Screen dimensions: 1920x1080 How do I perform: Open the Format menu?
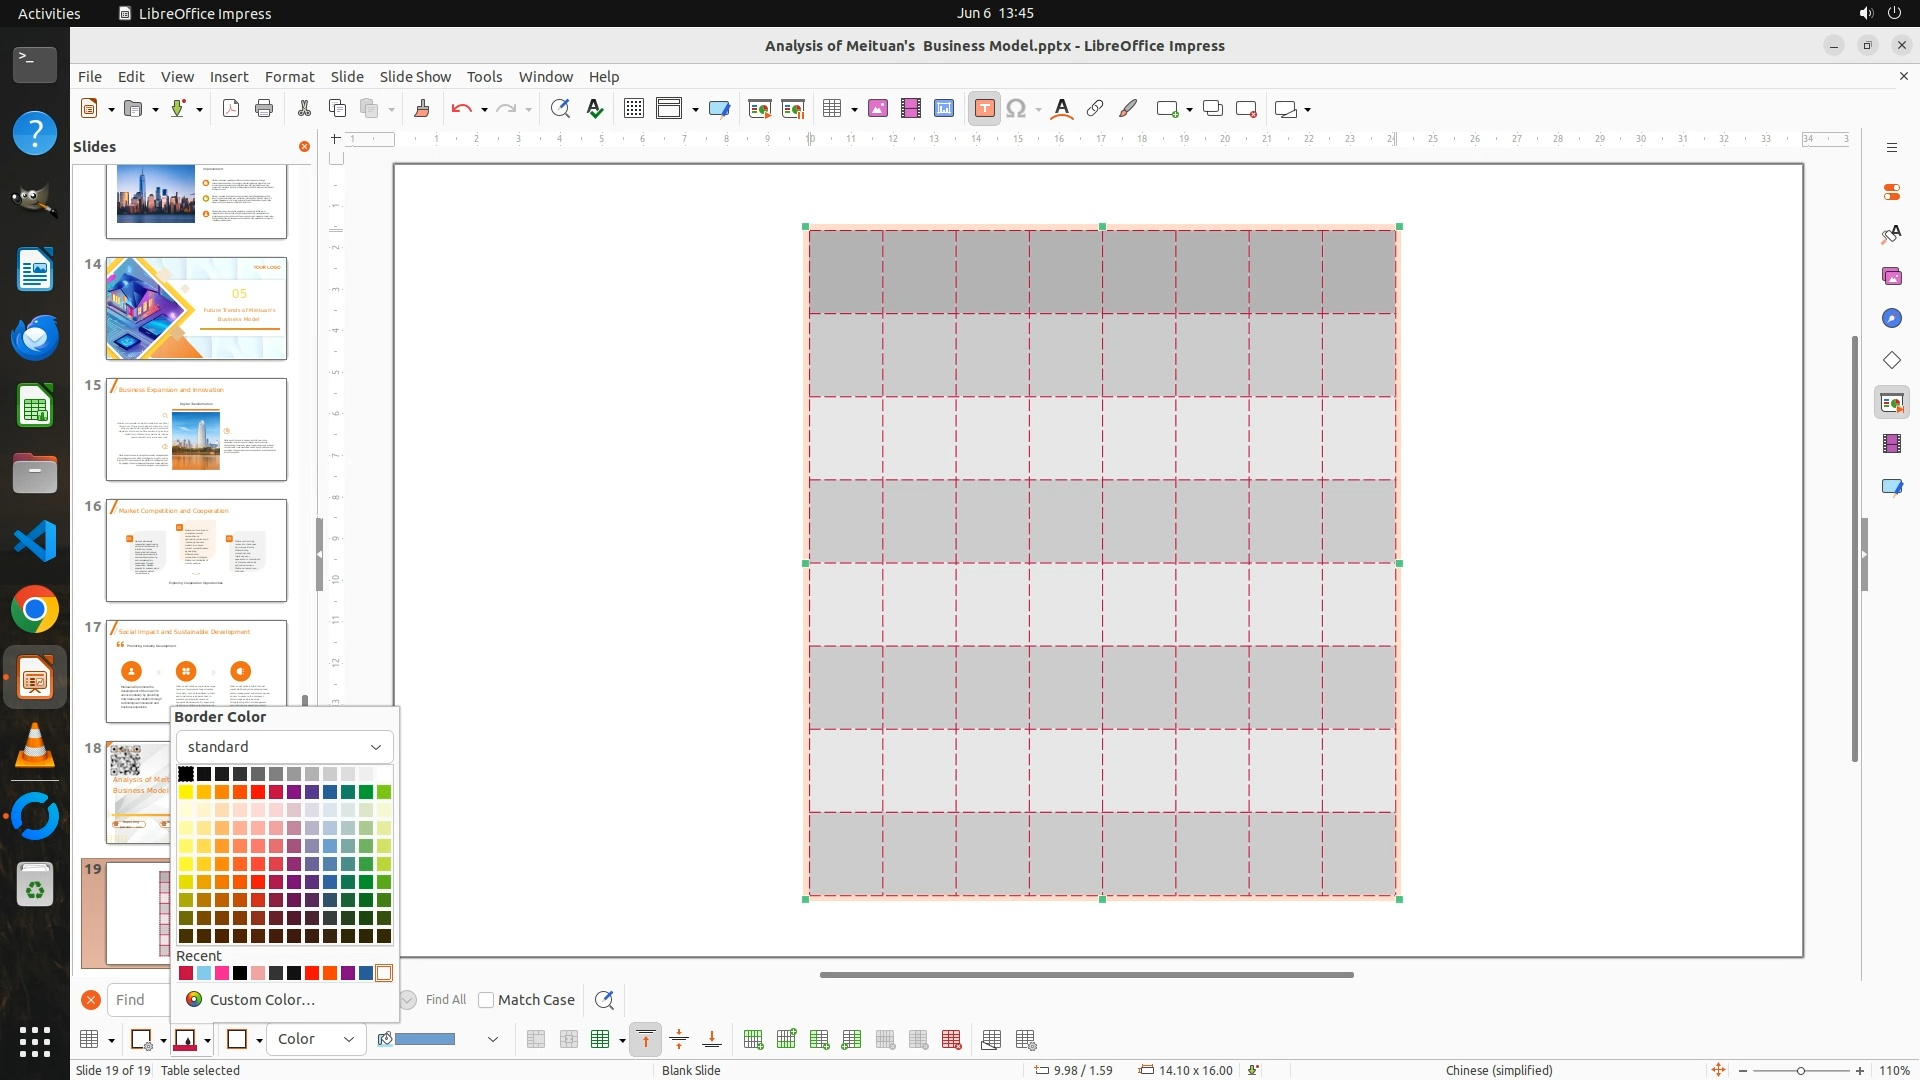point(289,76)
